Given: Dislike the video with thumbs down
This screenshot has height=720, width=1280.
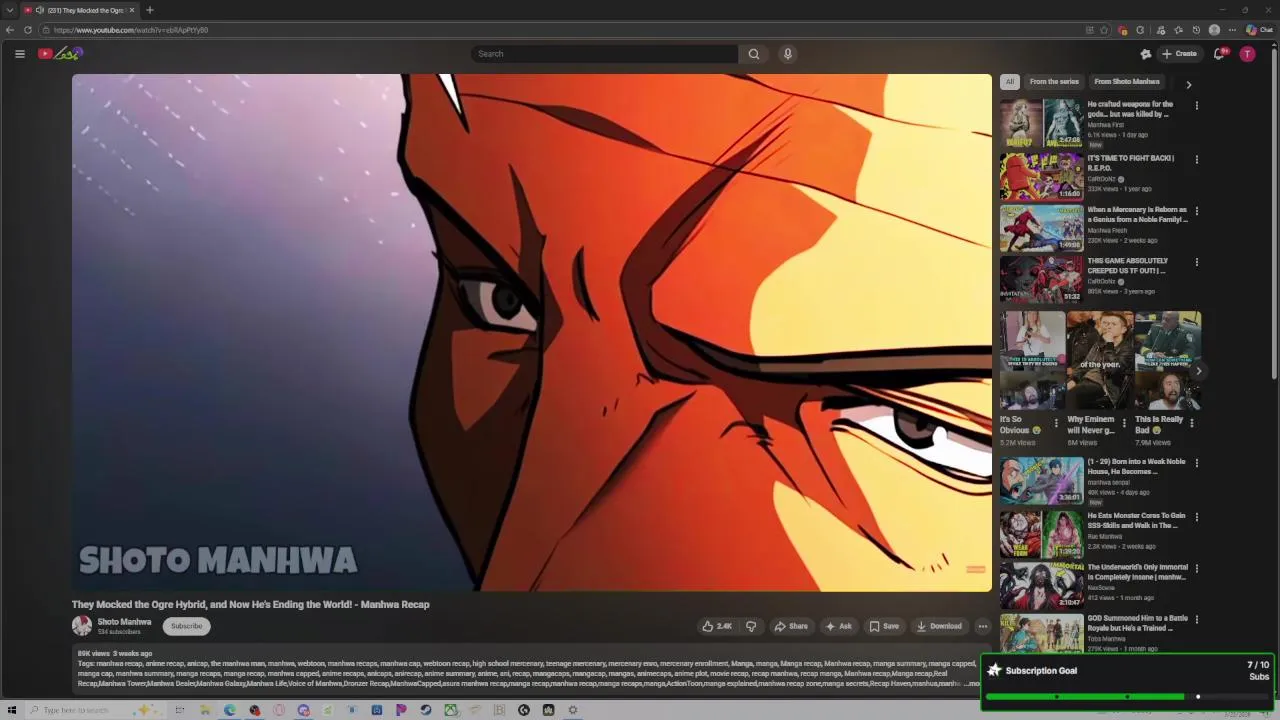Looking at the screenshot, I should (751, 626).
